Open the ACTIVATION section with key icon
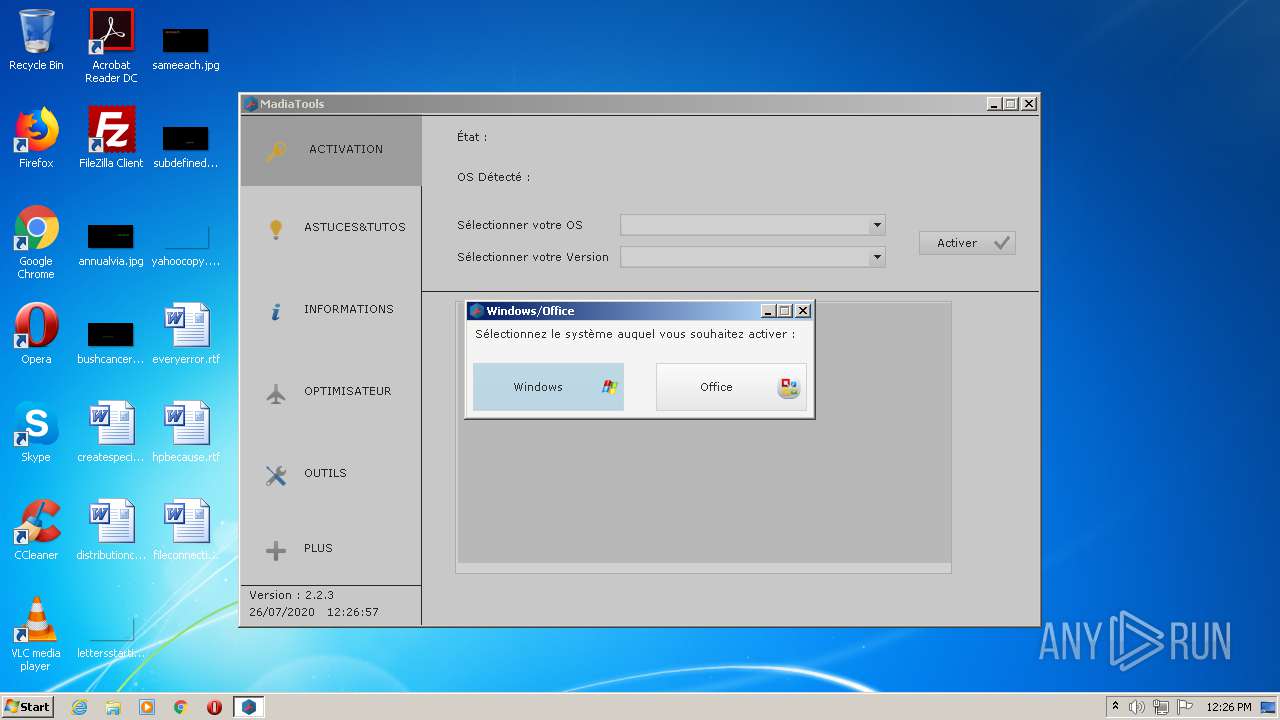The height and width of the screenshot is (720, 1280). [331, 150]
